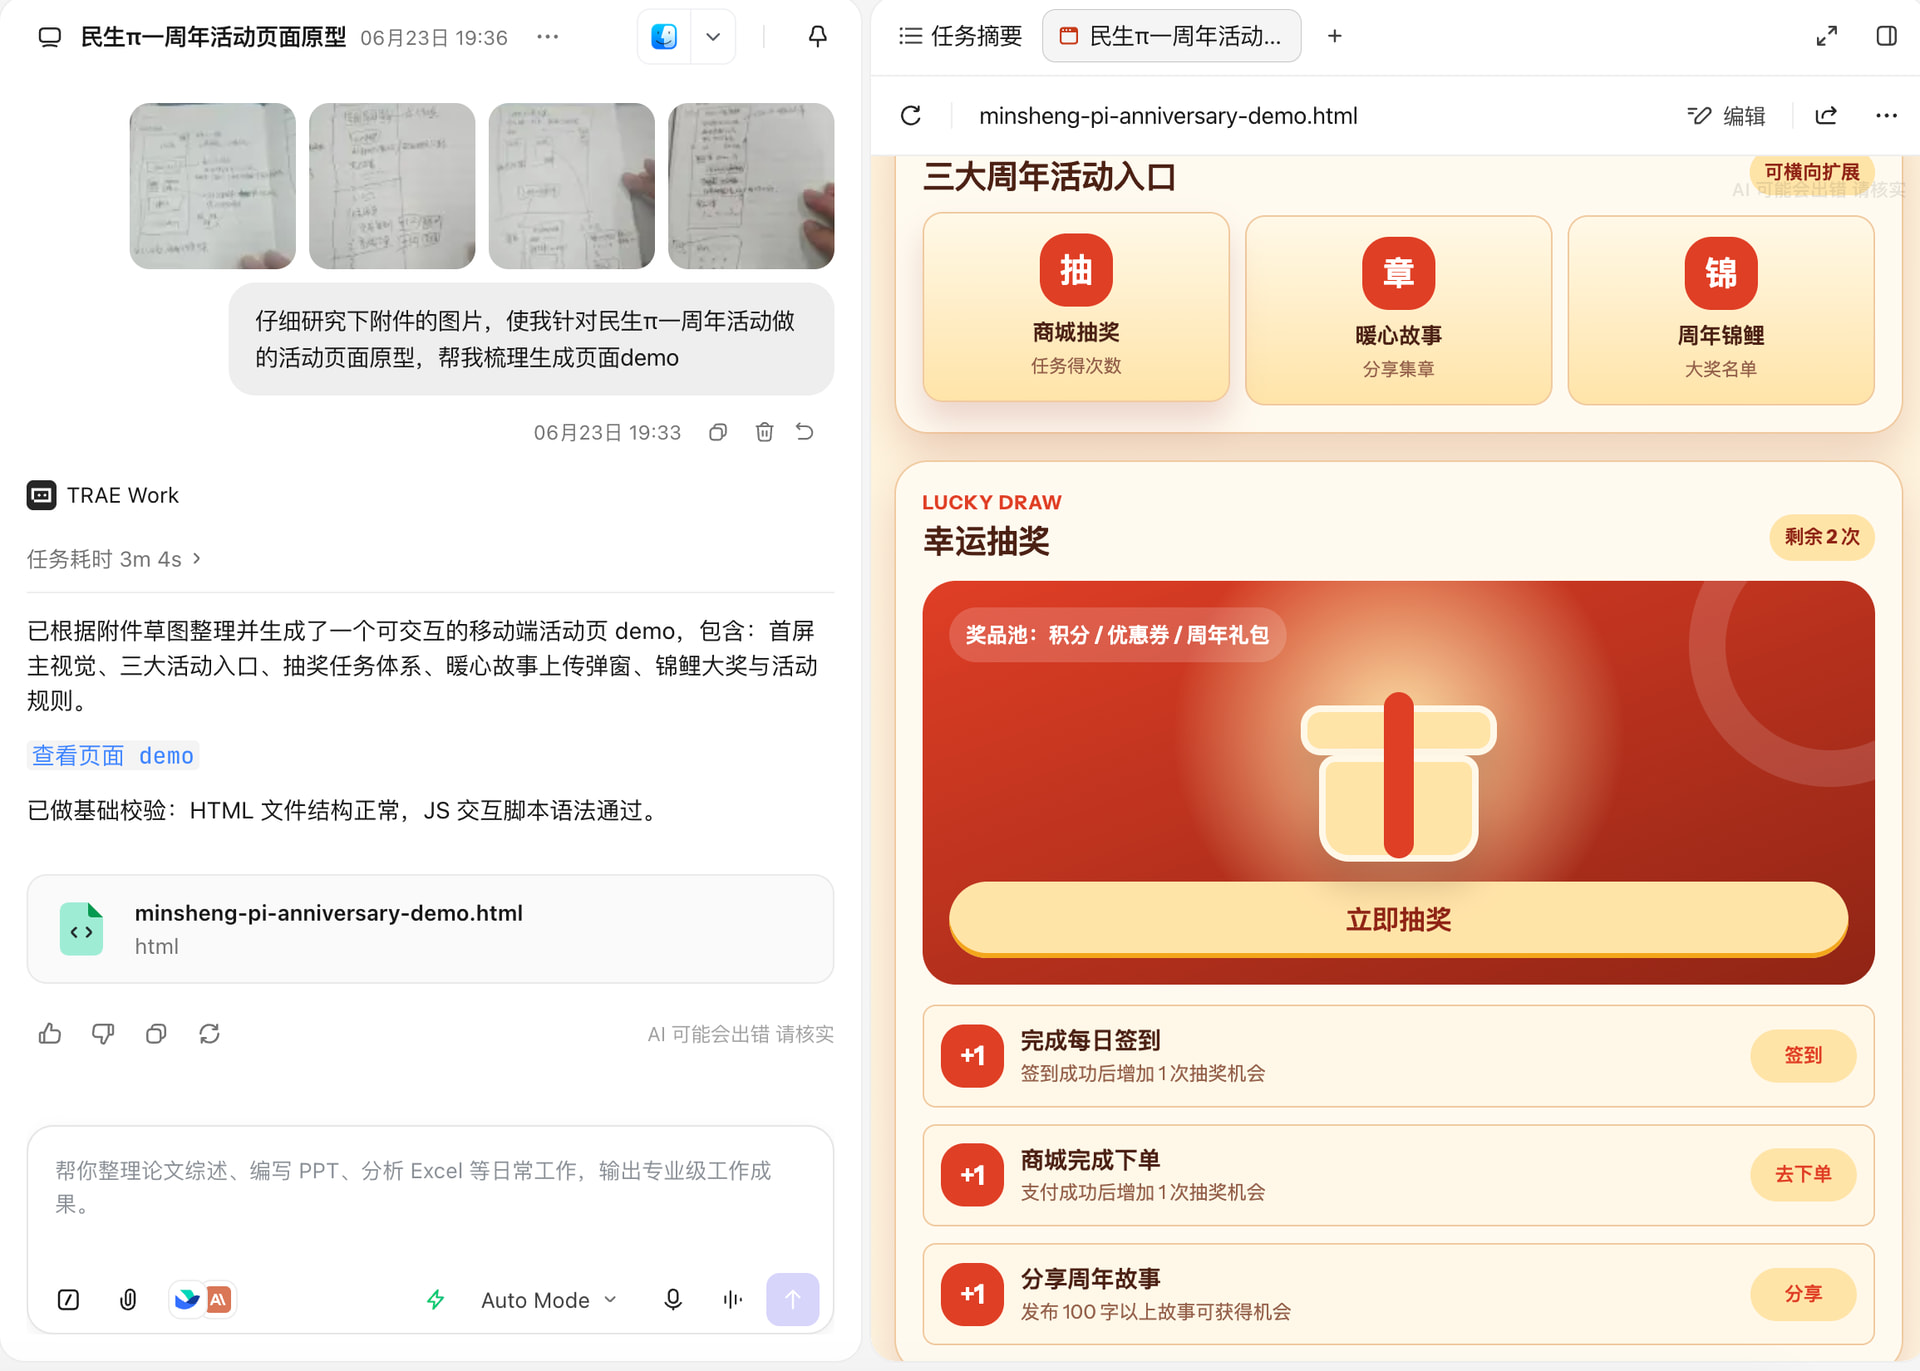Screen dimensions: 1920x1371
Task: Expand the dropdown arrow beside the Finder icon
Action: [x=713, y=37]
